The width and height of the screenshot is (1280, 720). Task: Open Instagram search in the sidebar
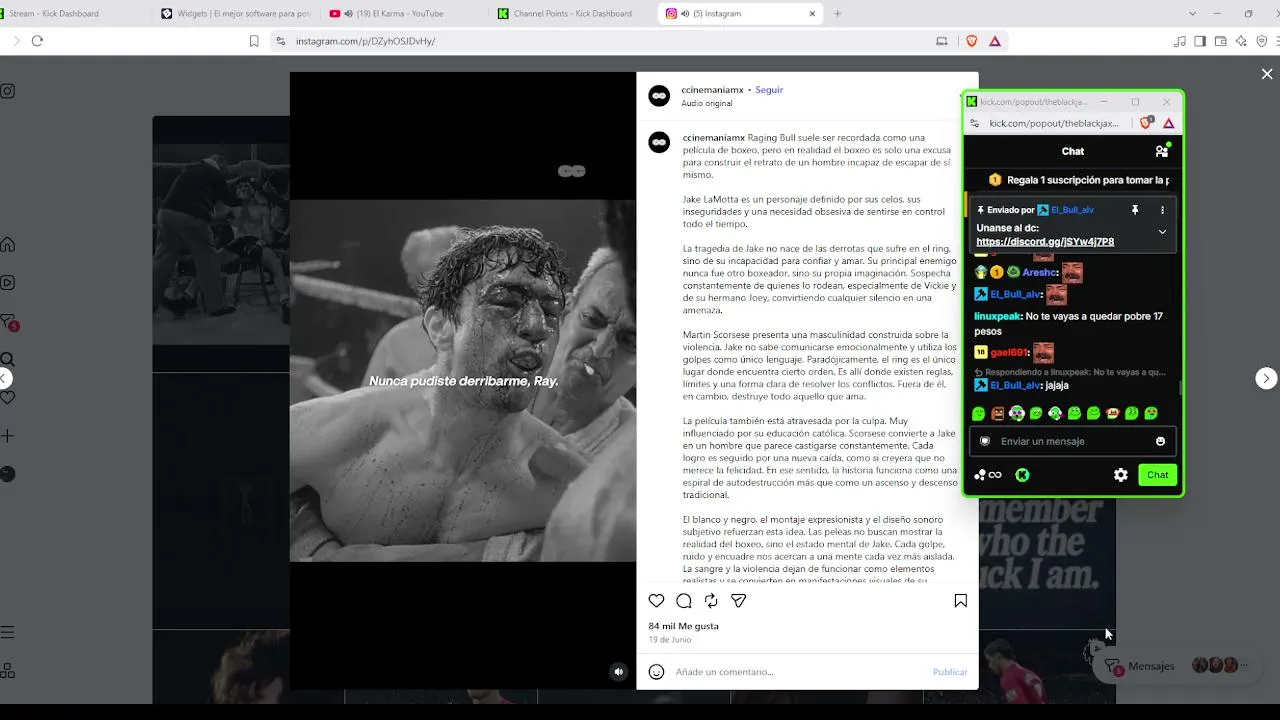click(7, 360)
